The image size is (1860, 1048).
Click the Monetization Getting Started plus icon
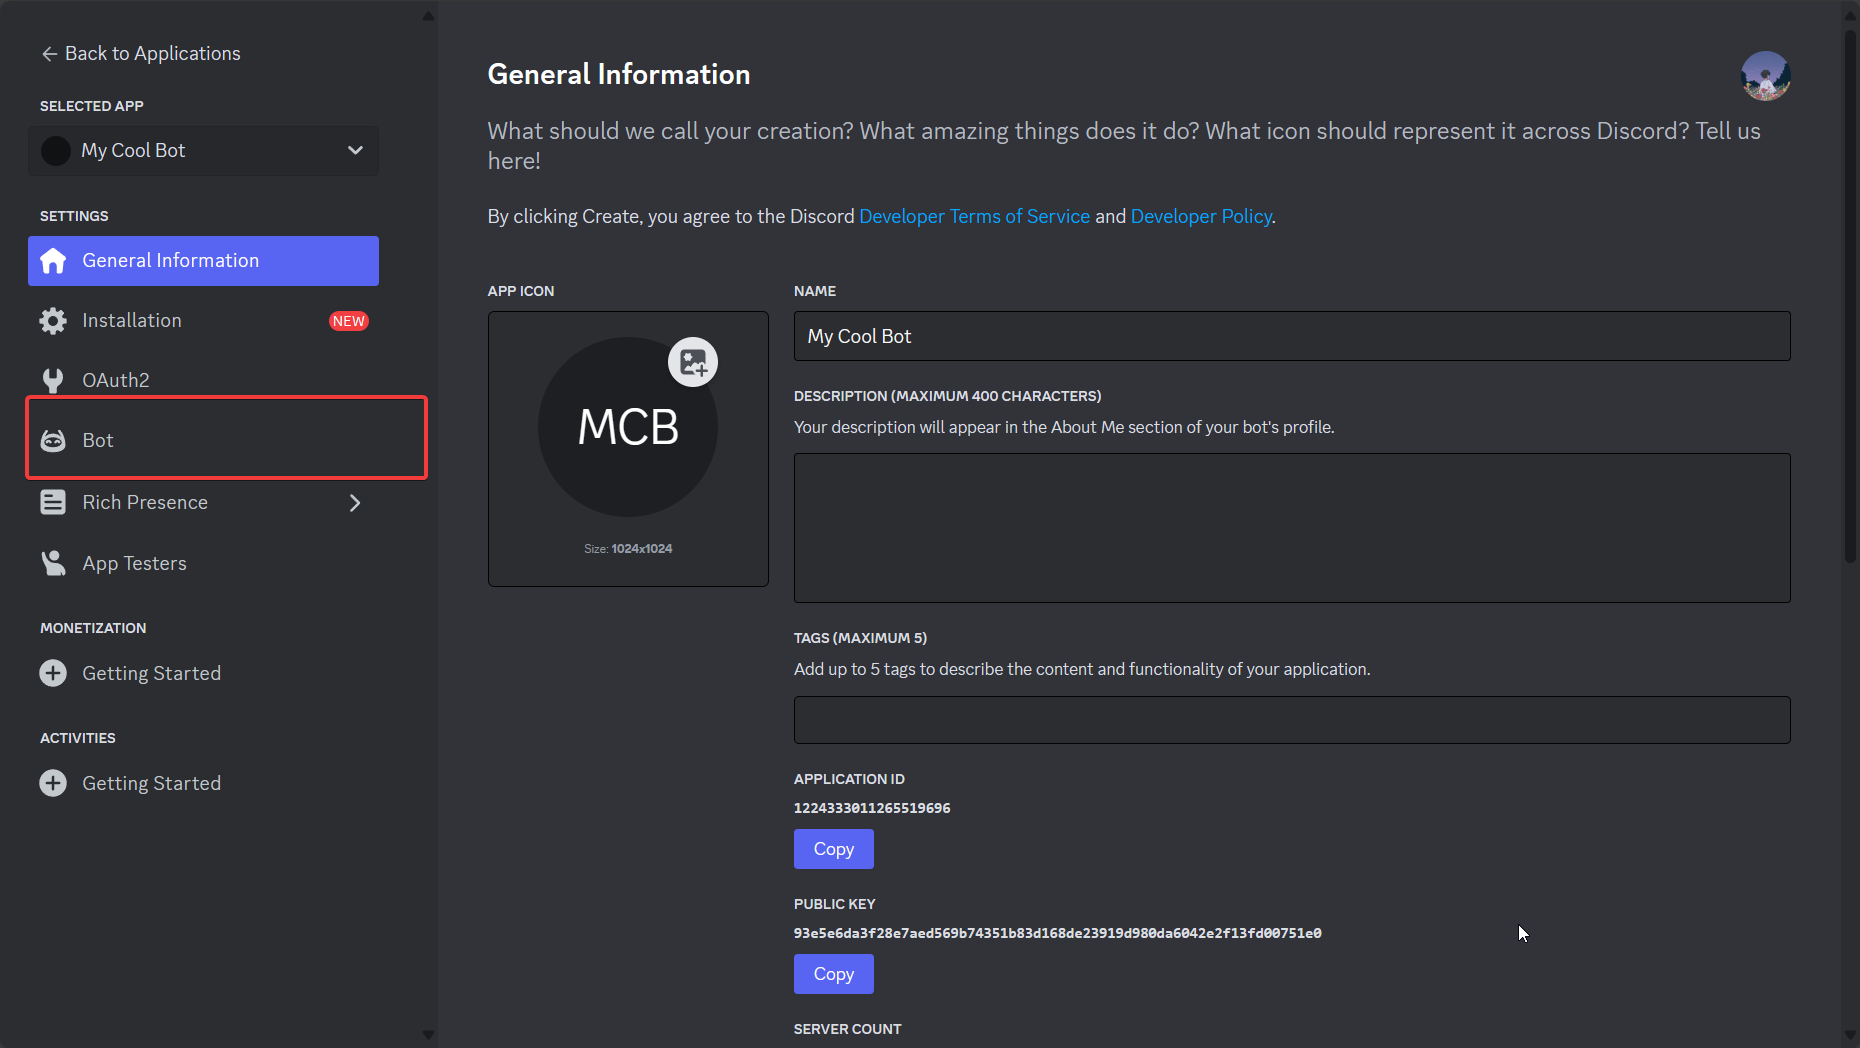tap(53, 673)
